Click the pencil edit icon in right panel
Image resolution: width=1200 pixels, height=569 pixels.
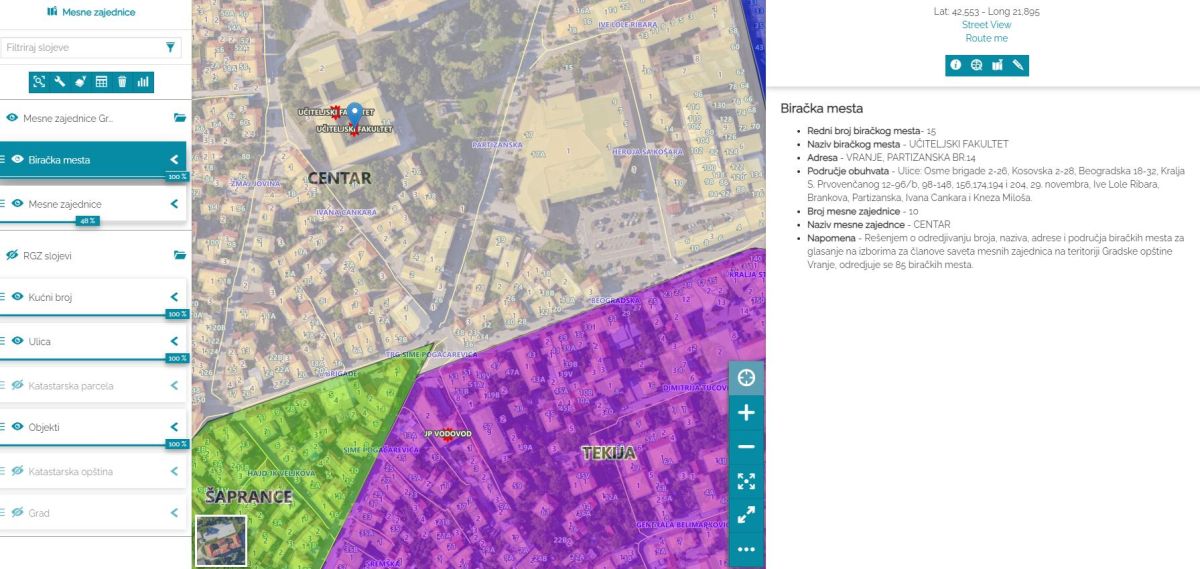coord(1018,65)
